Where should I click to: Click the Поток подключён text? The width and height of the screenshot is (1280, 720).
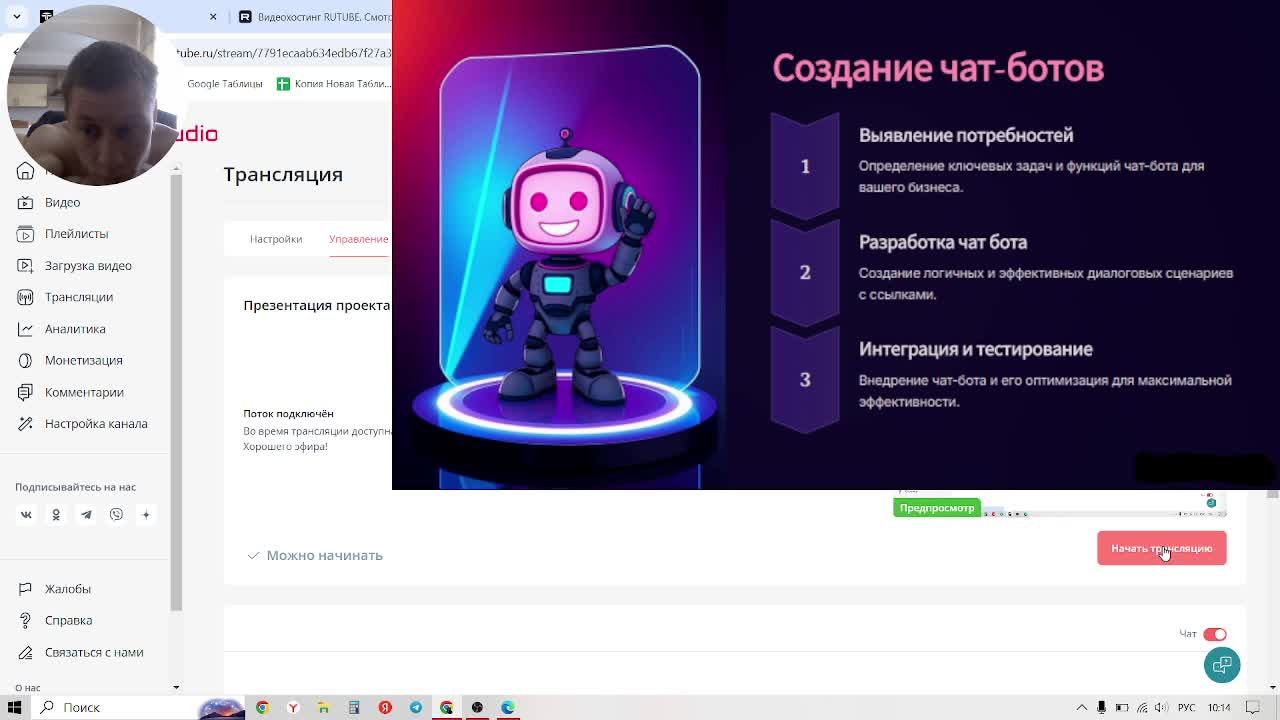click(288, 413)
